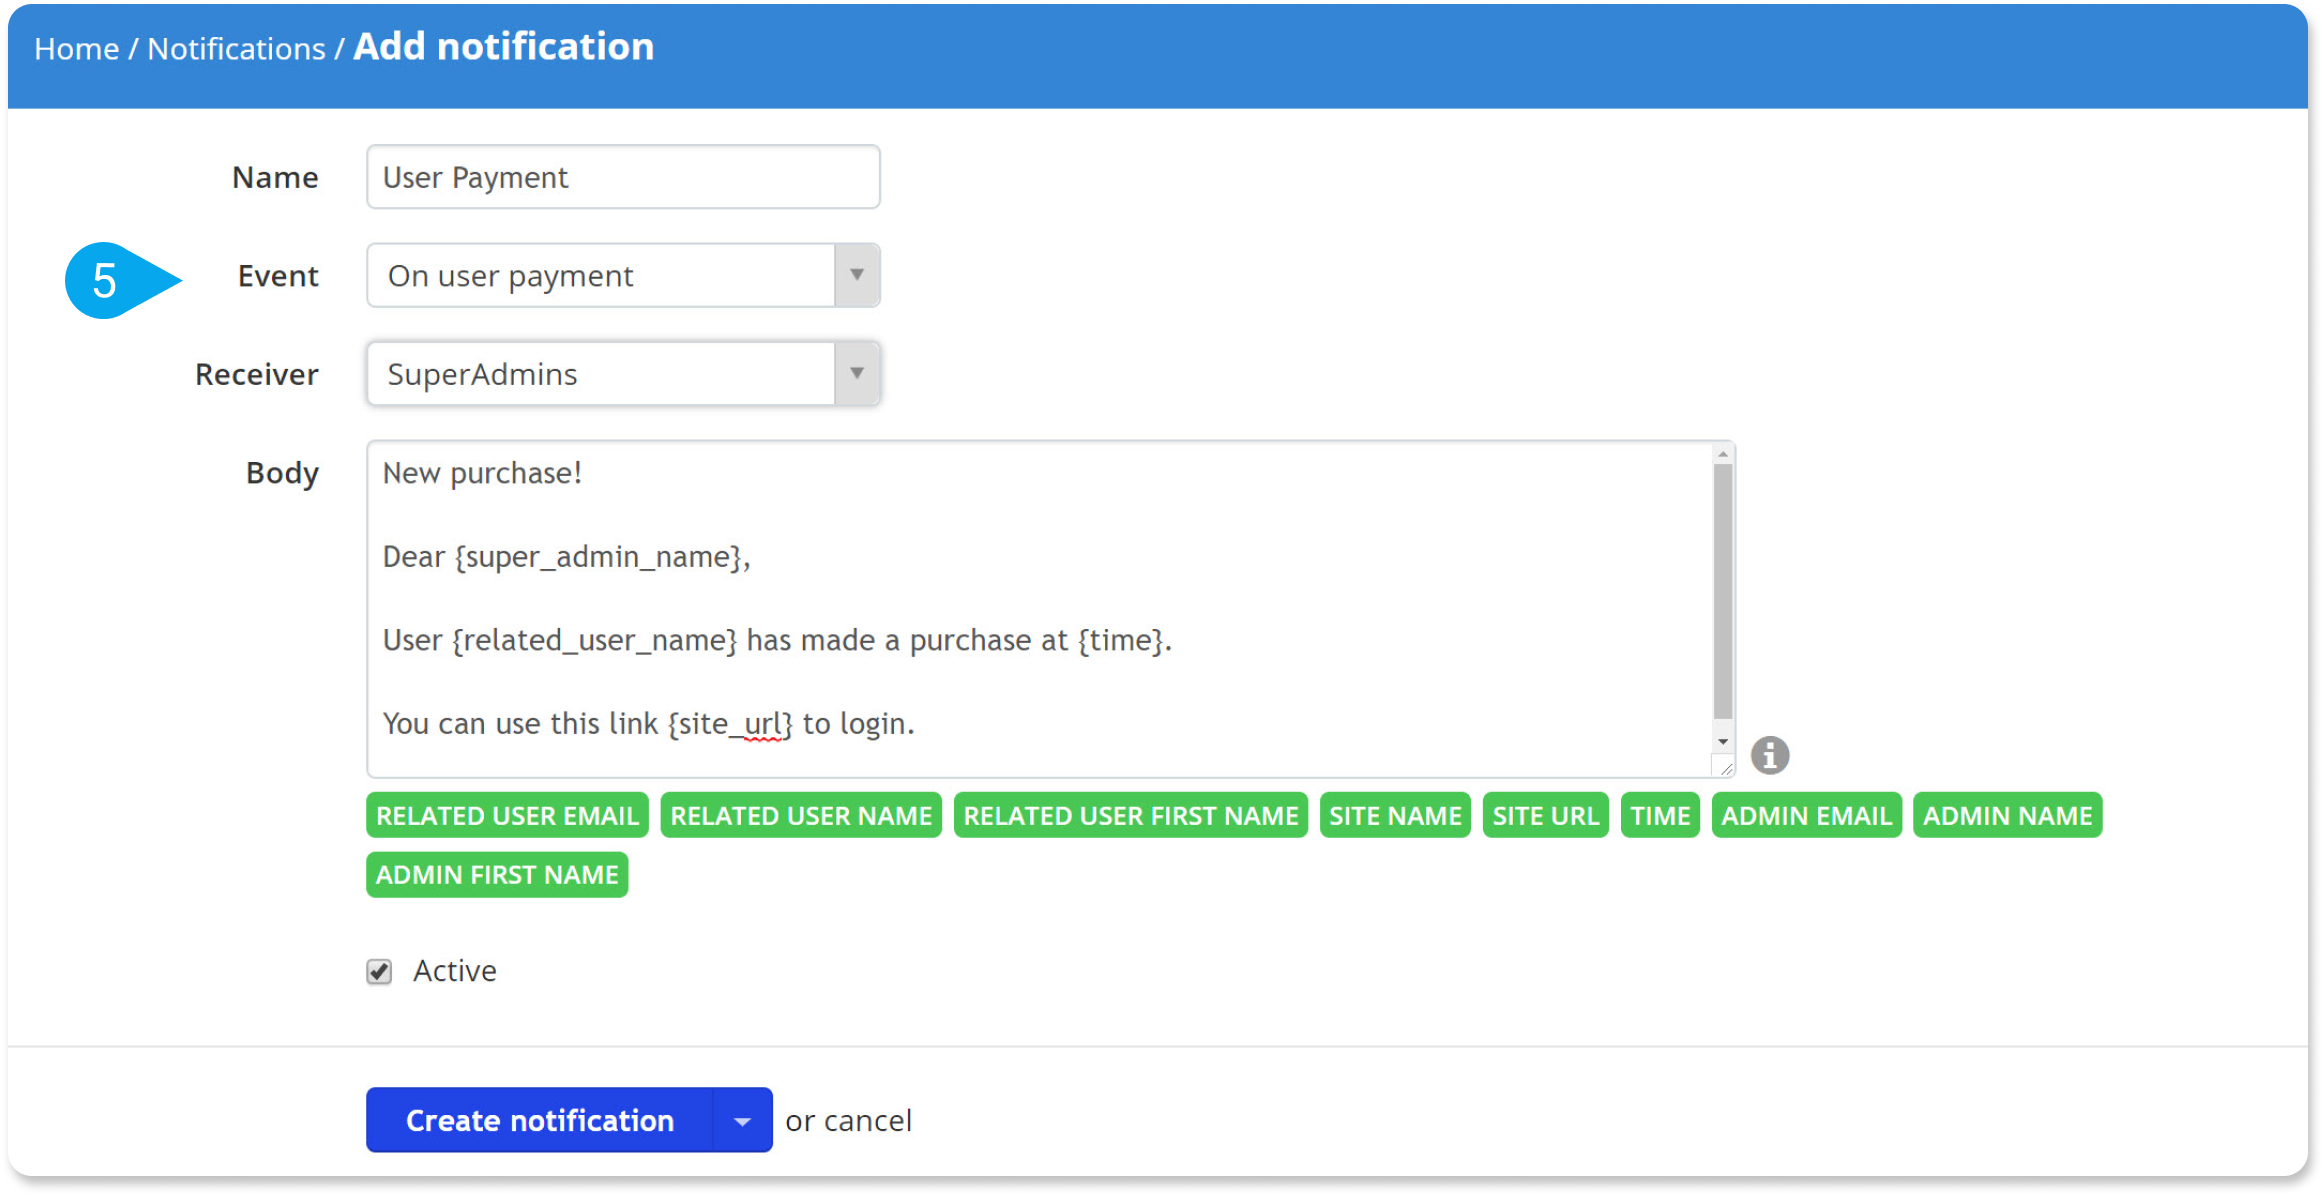Click the info icon beside Body field
This screenshot has height=1196, width=2324.
pyautogui.click(x=1769, y=755)
